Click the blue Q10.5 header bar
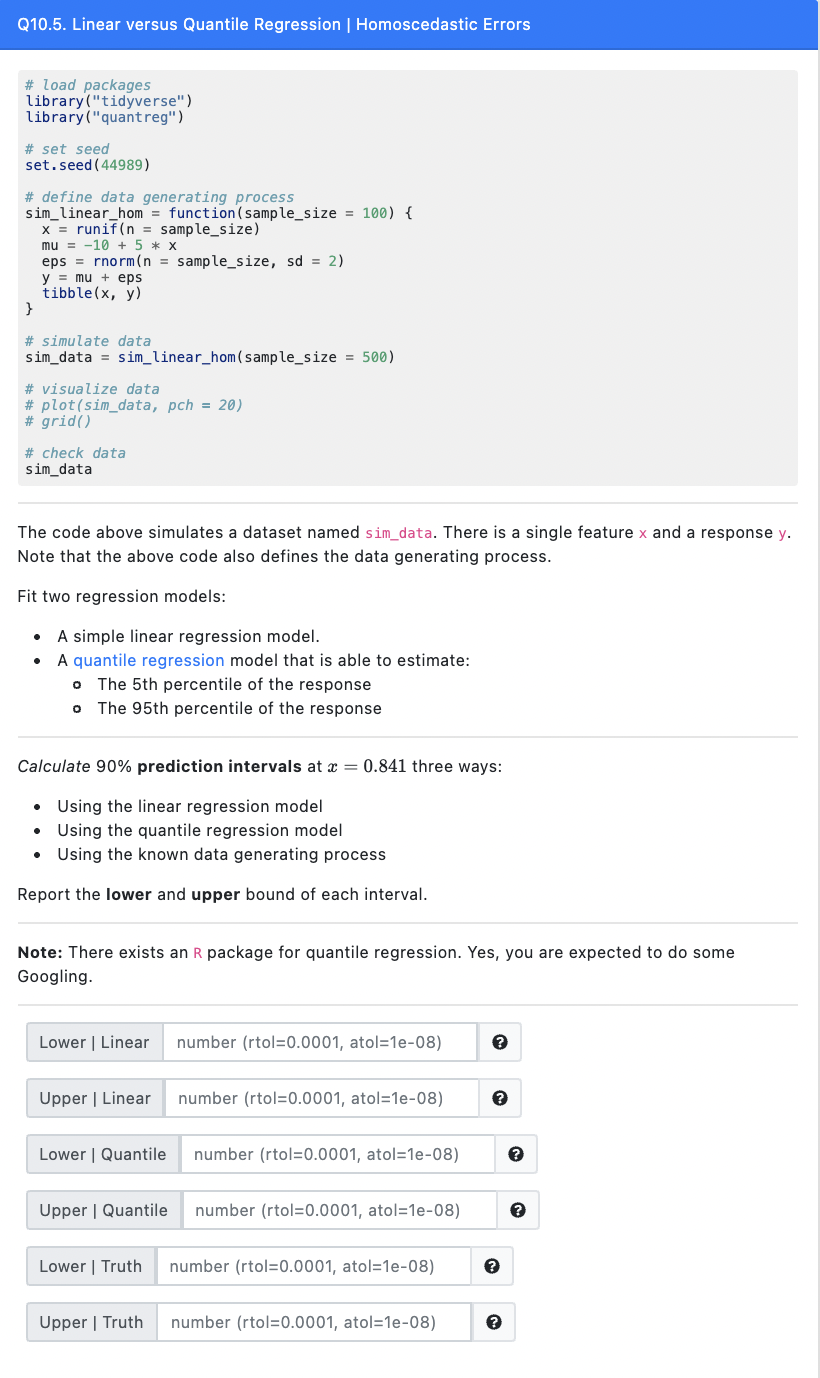Viewport: 820px width, 1378px height. pyautogui.click(x=410, y=25)
